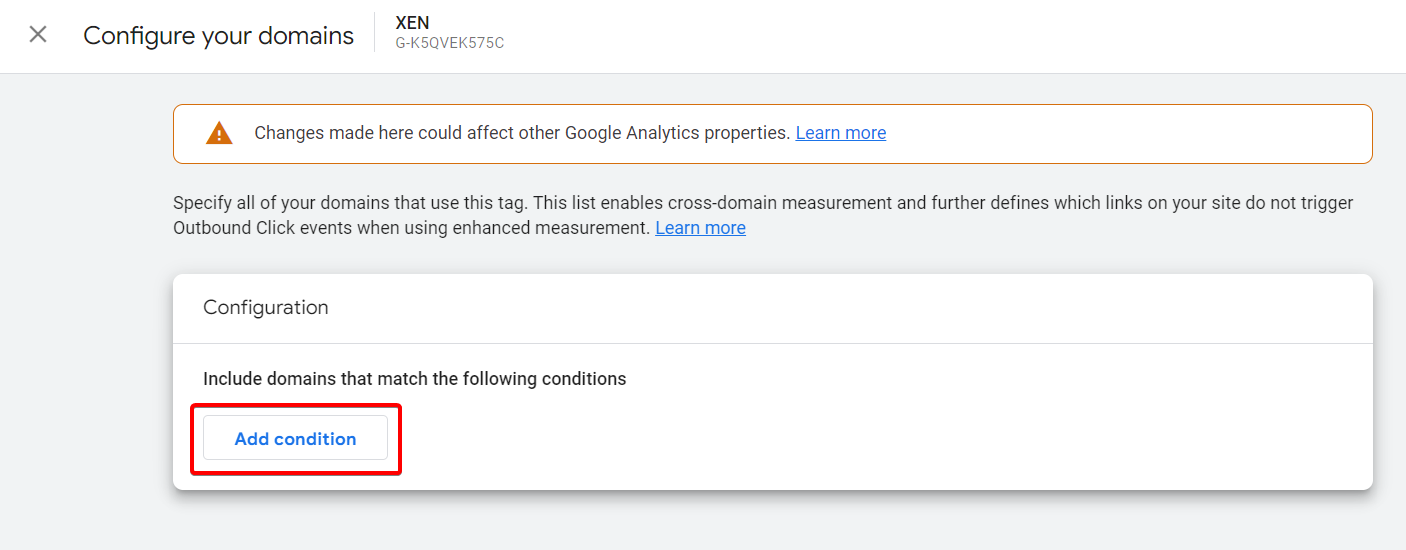Viewport: 1406px width, 550px height.
Task: Click the Add condition button
Action: [295, 438]
